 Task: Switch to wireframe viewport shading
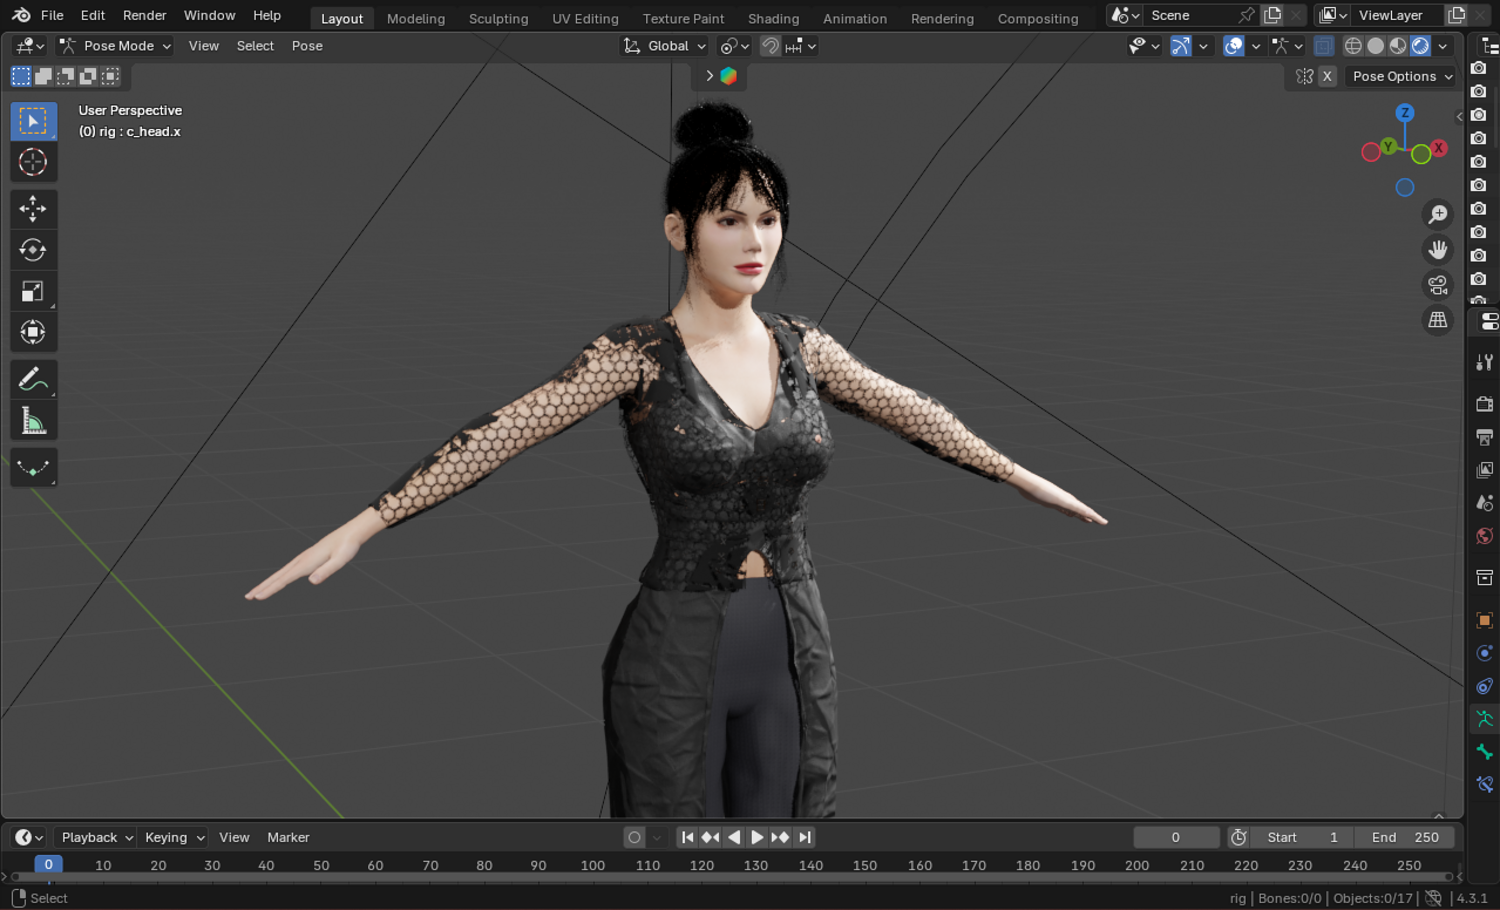[x=1353, y=46]
